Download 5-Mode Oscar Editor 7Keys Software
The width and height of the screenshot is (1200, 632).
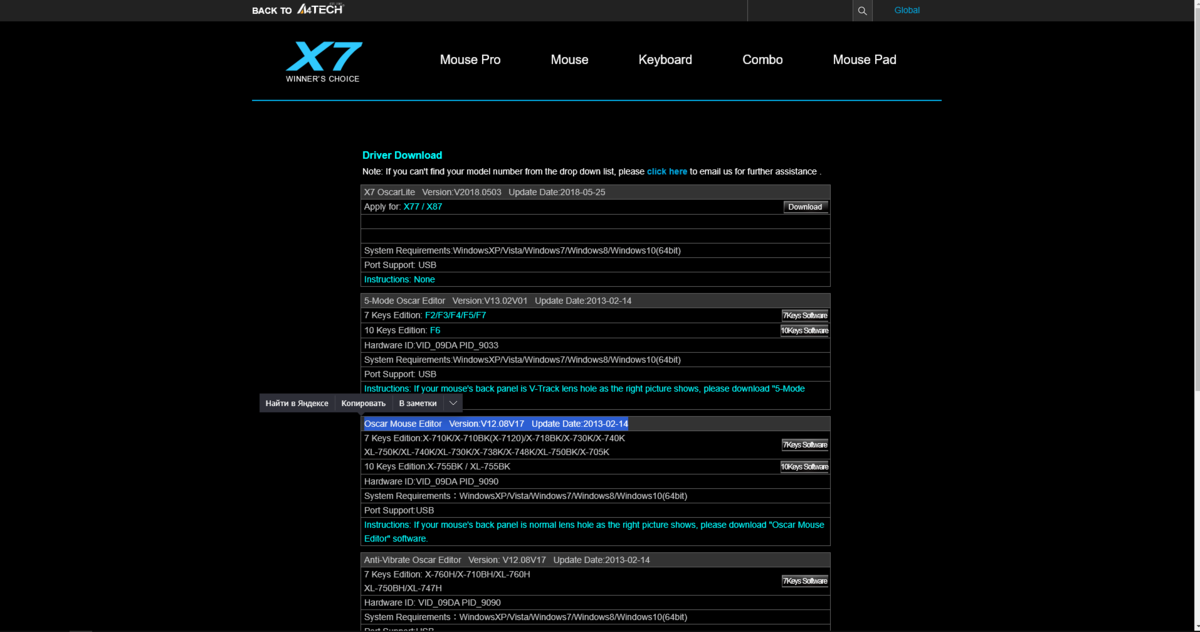[x=805, y=316]
